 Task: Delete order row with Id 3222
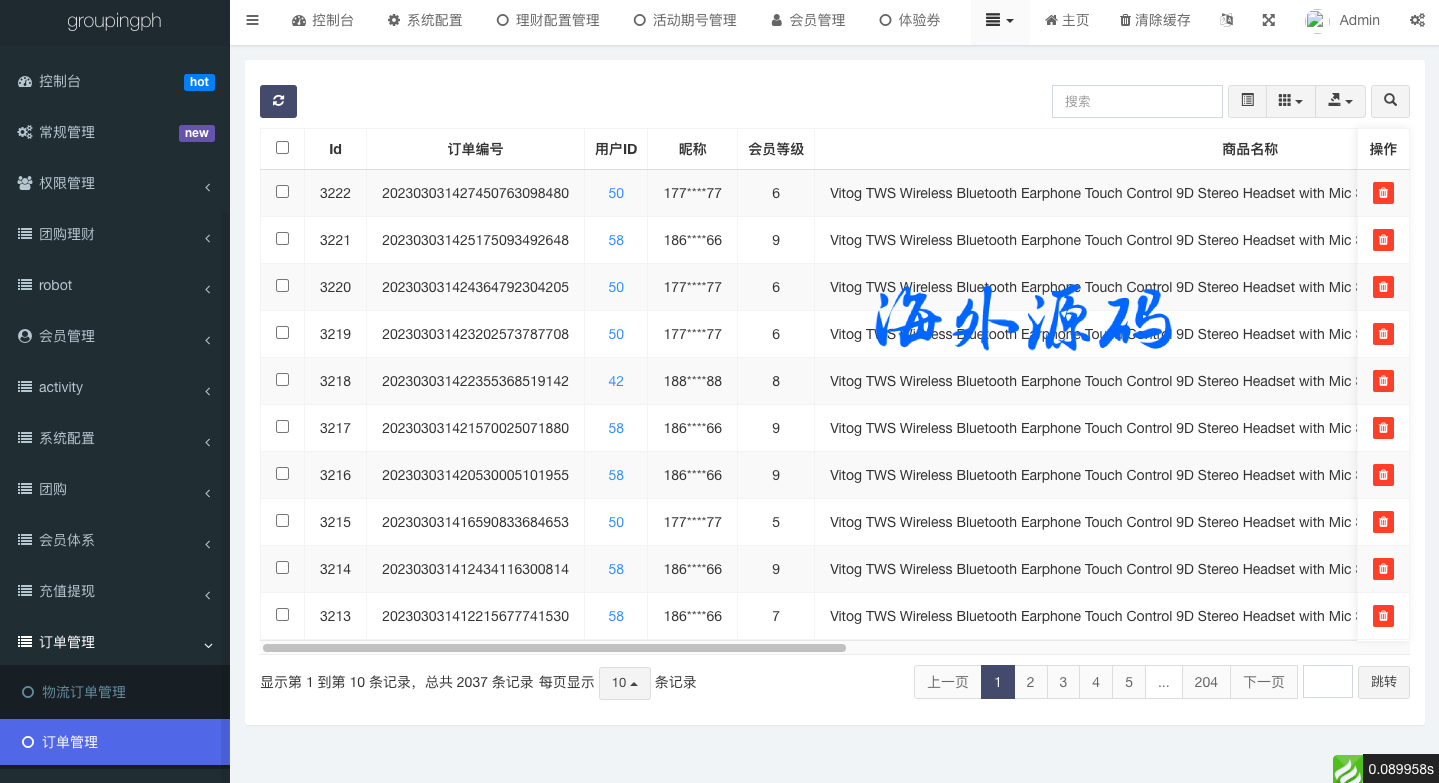pos(1383,193)
